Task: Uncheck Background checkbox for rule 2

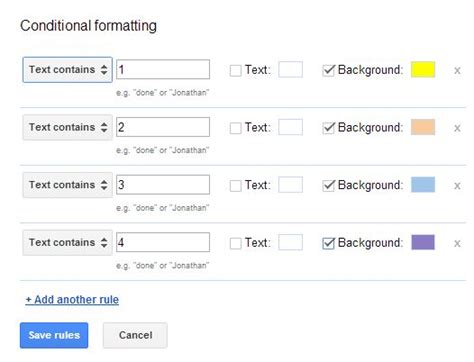Action: click(328, 128)
